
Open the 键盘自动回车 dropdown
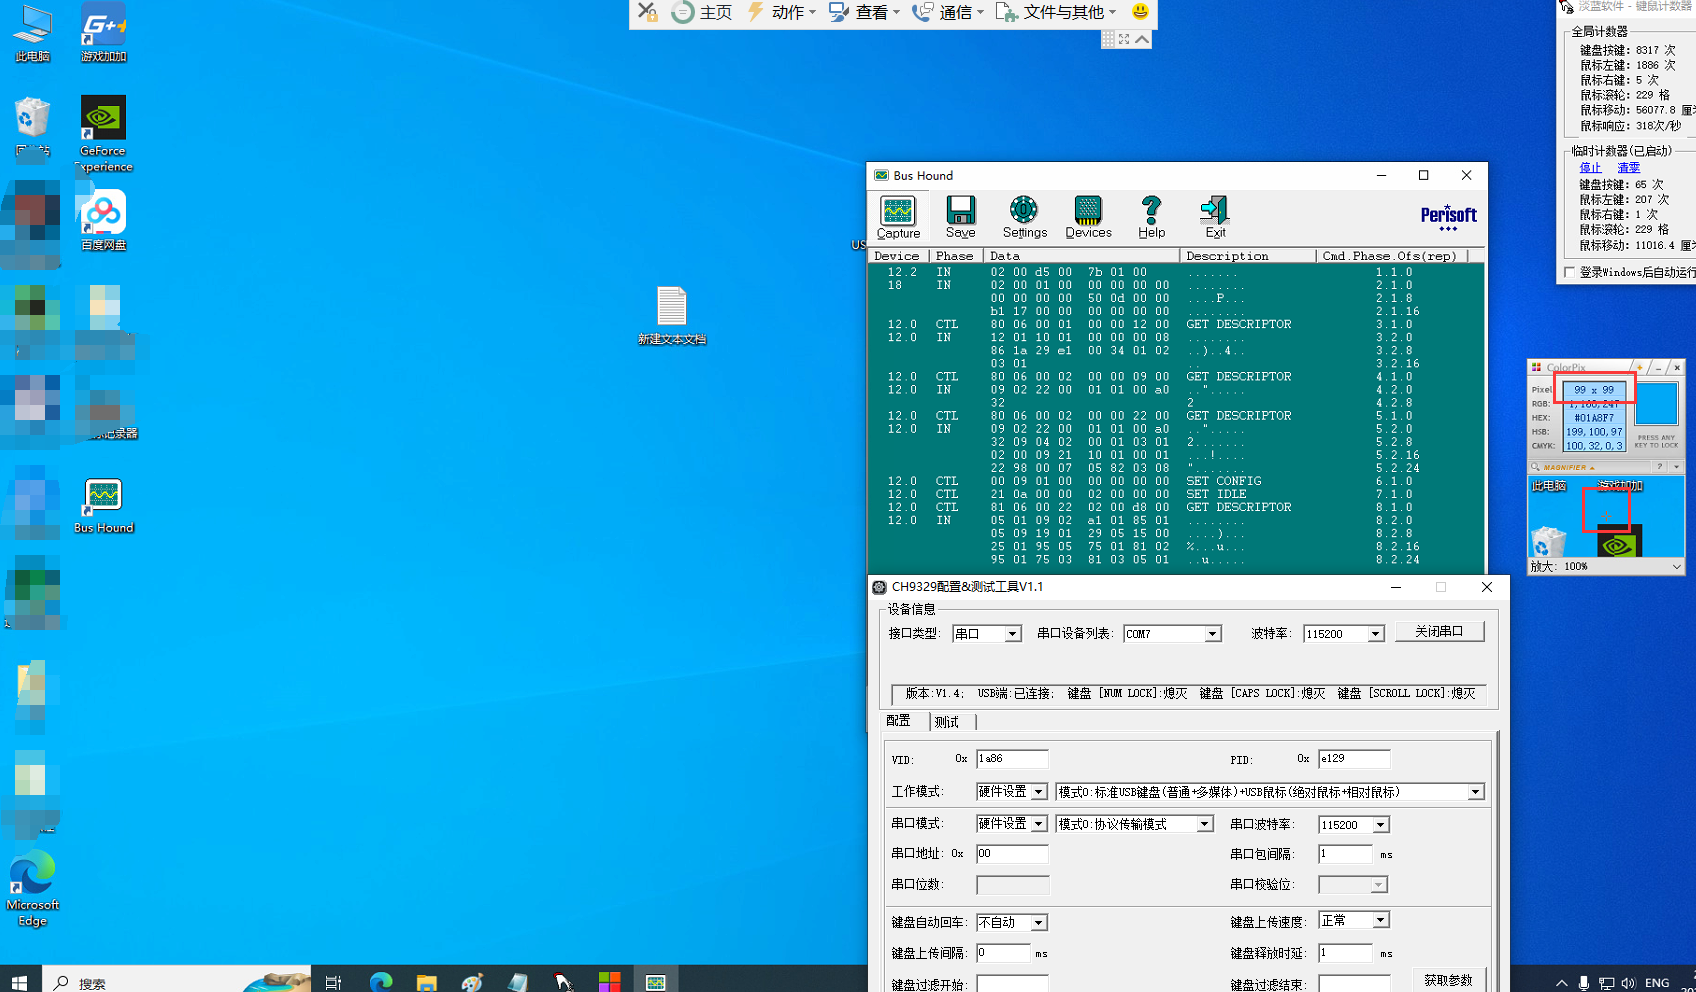(x=1039, y=923)
